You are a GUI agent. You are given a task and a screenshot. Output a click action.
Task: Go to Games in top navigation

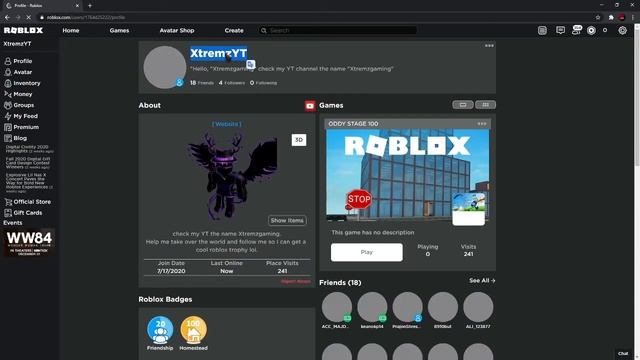tap(119, 31)
